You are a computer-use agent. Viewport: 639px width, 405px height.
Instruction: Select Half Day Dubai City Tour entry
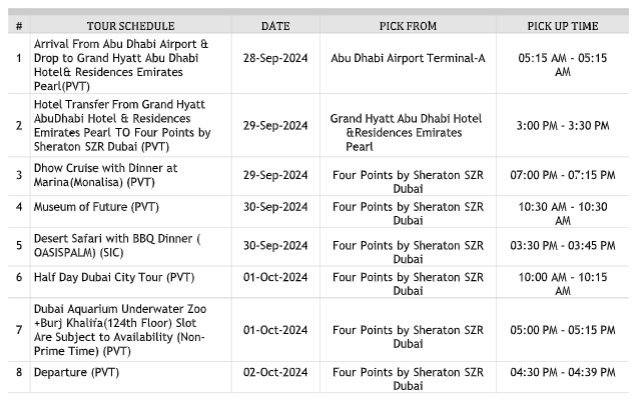pyautogui.click(x=114, y=277)
